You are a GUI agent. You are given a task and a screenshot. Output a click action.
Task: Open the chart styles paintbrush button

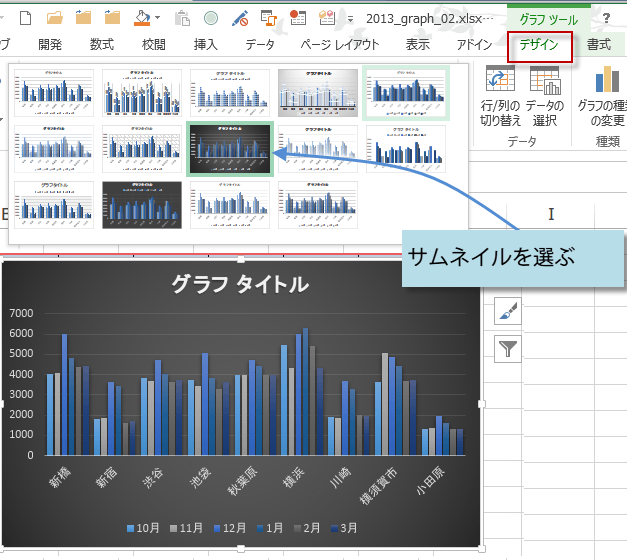[x=508, y=312]
